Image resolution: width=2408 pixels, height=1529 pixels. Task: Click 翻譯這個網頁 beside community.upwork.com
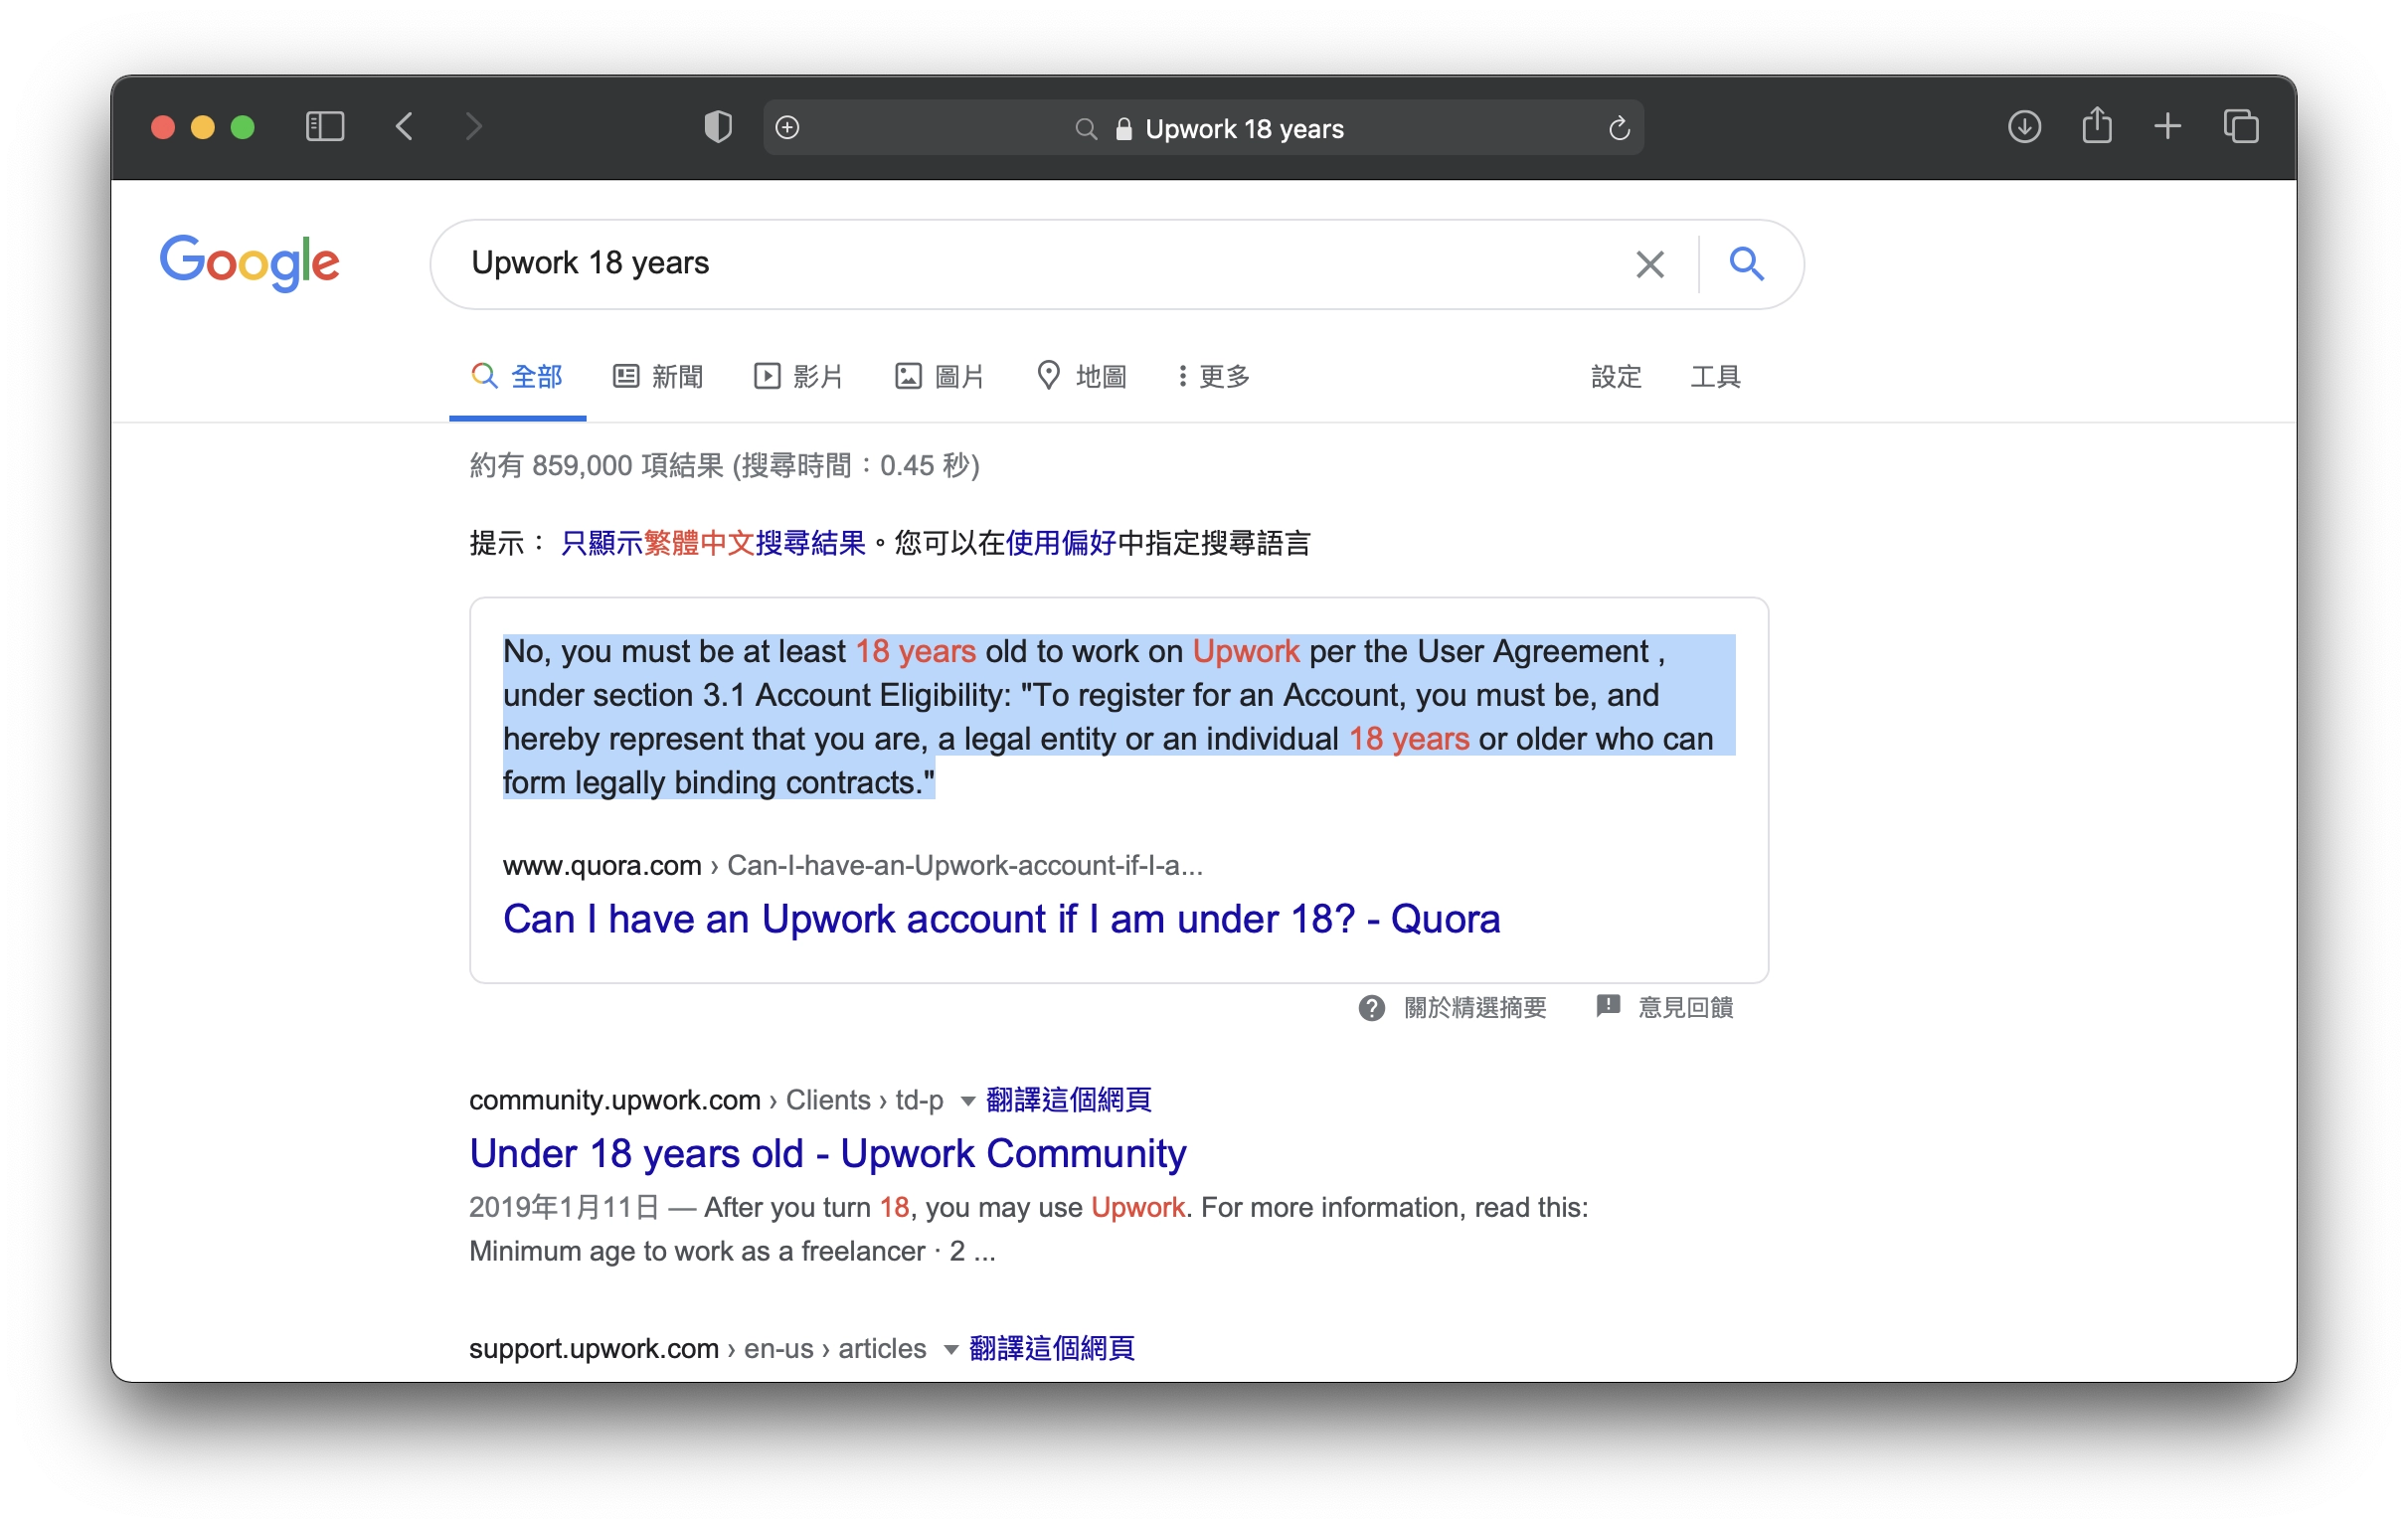(1068, 1100)
